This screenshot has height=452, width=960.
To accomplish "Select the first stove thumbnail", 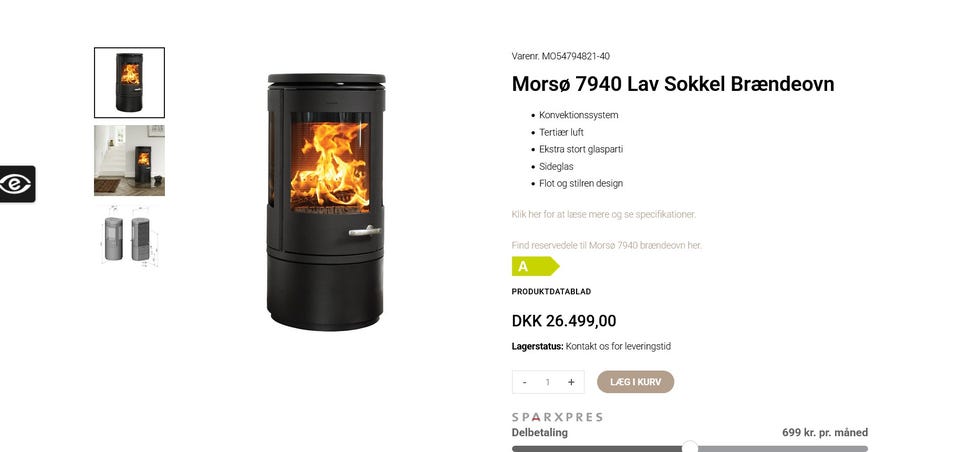I will (129, 83).
